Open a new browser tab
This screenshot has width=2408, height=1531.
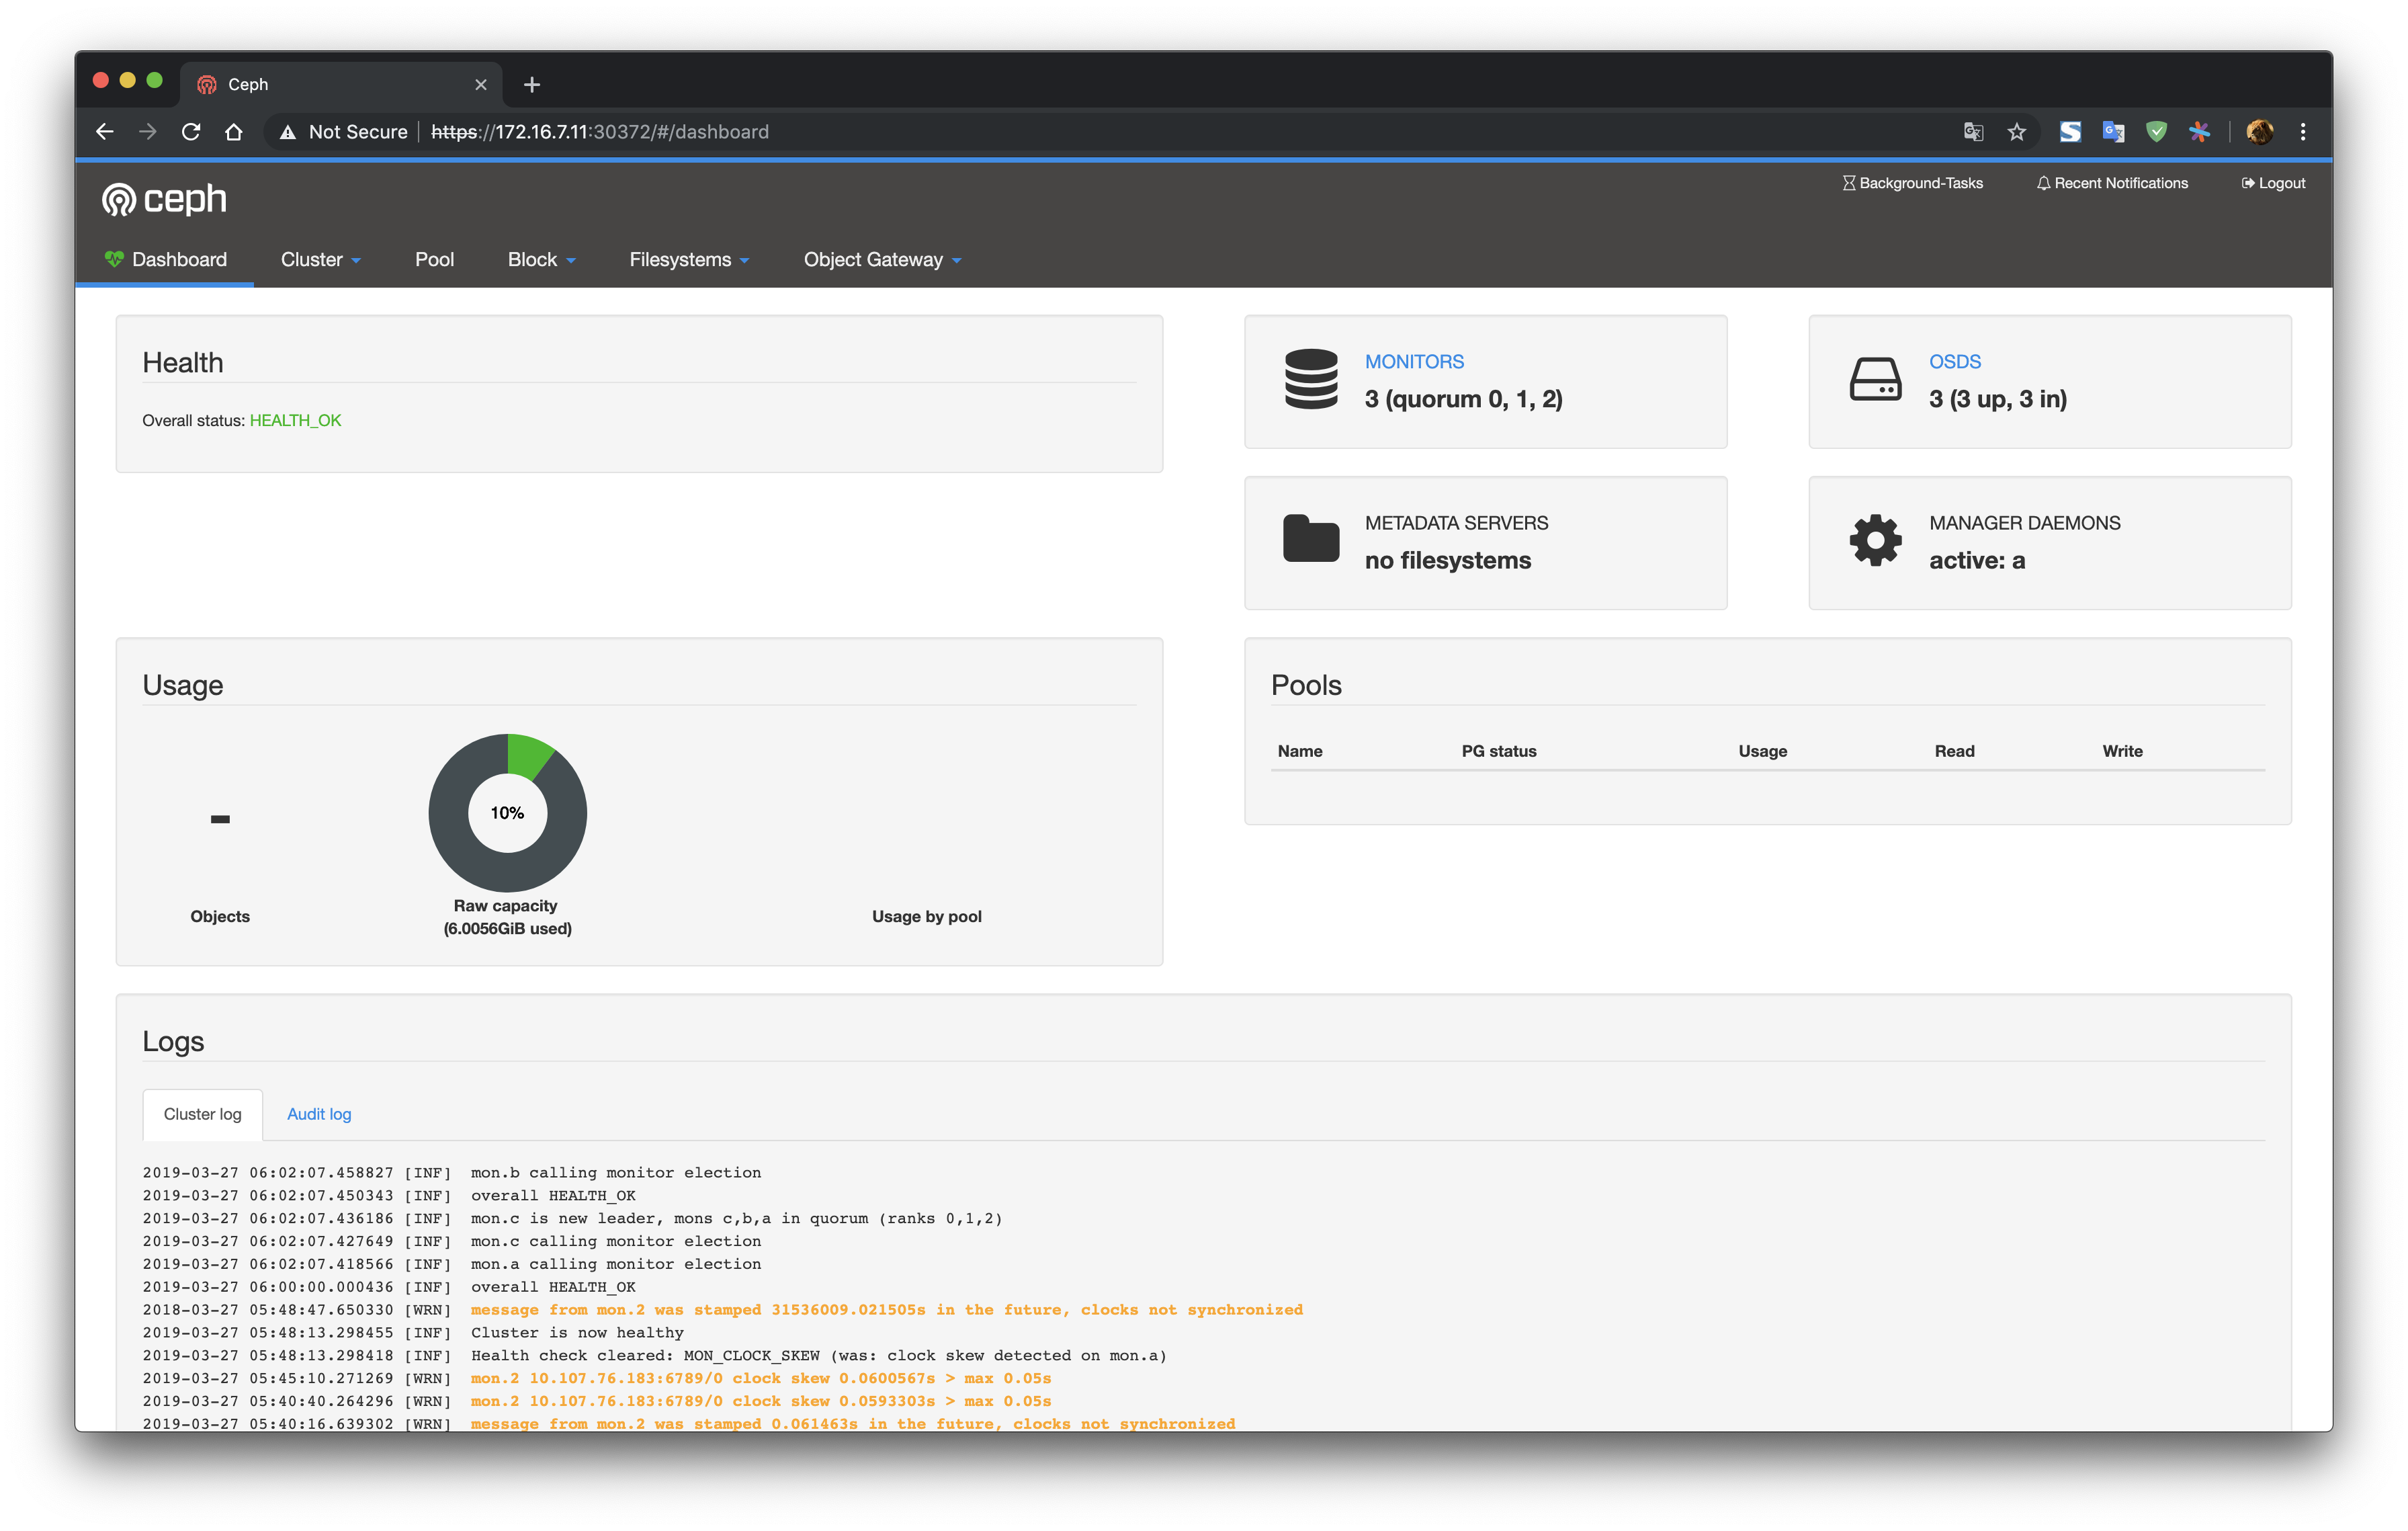coord(532,85)
